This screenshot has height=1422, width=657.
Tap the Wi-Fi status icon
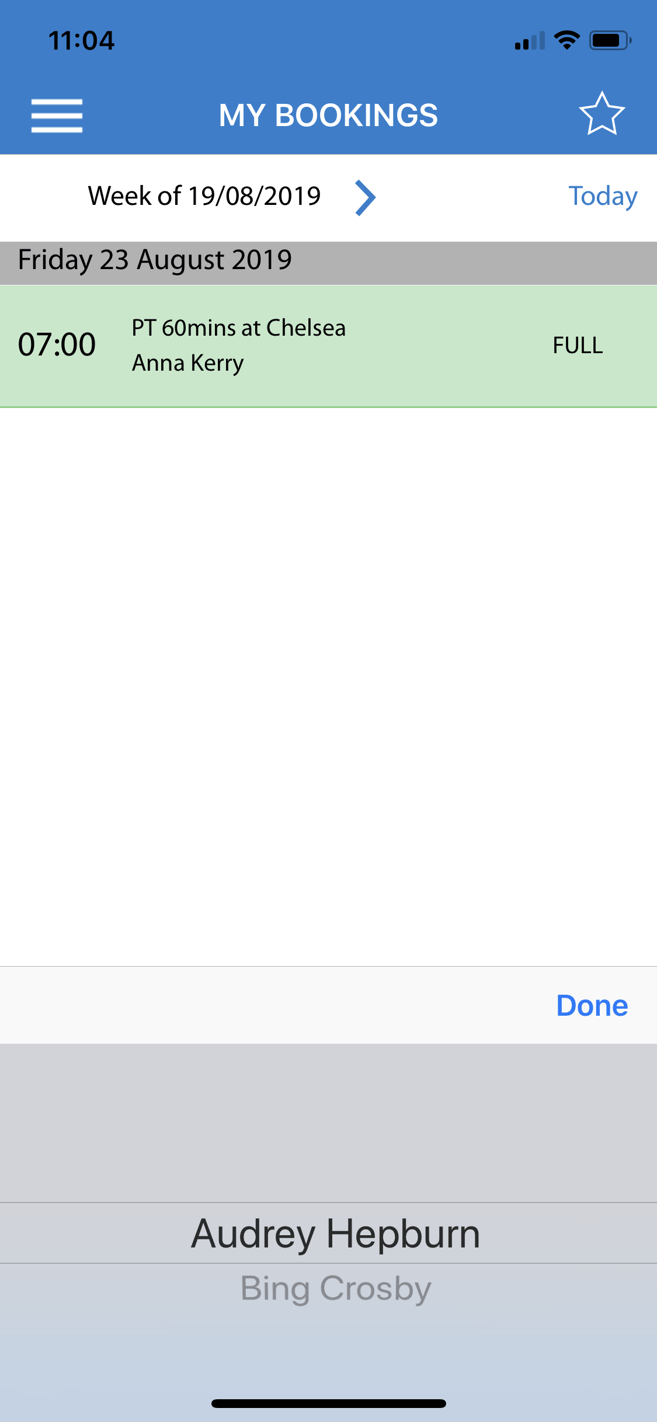point(567,41)
